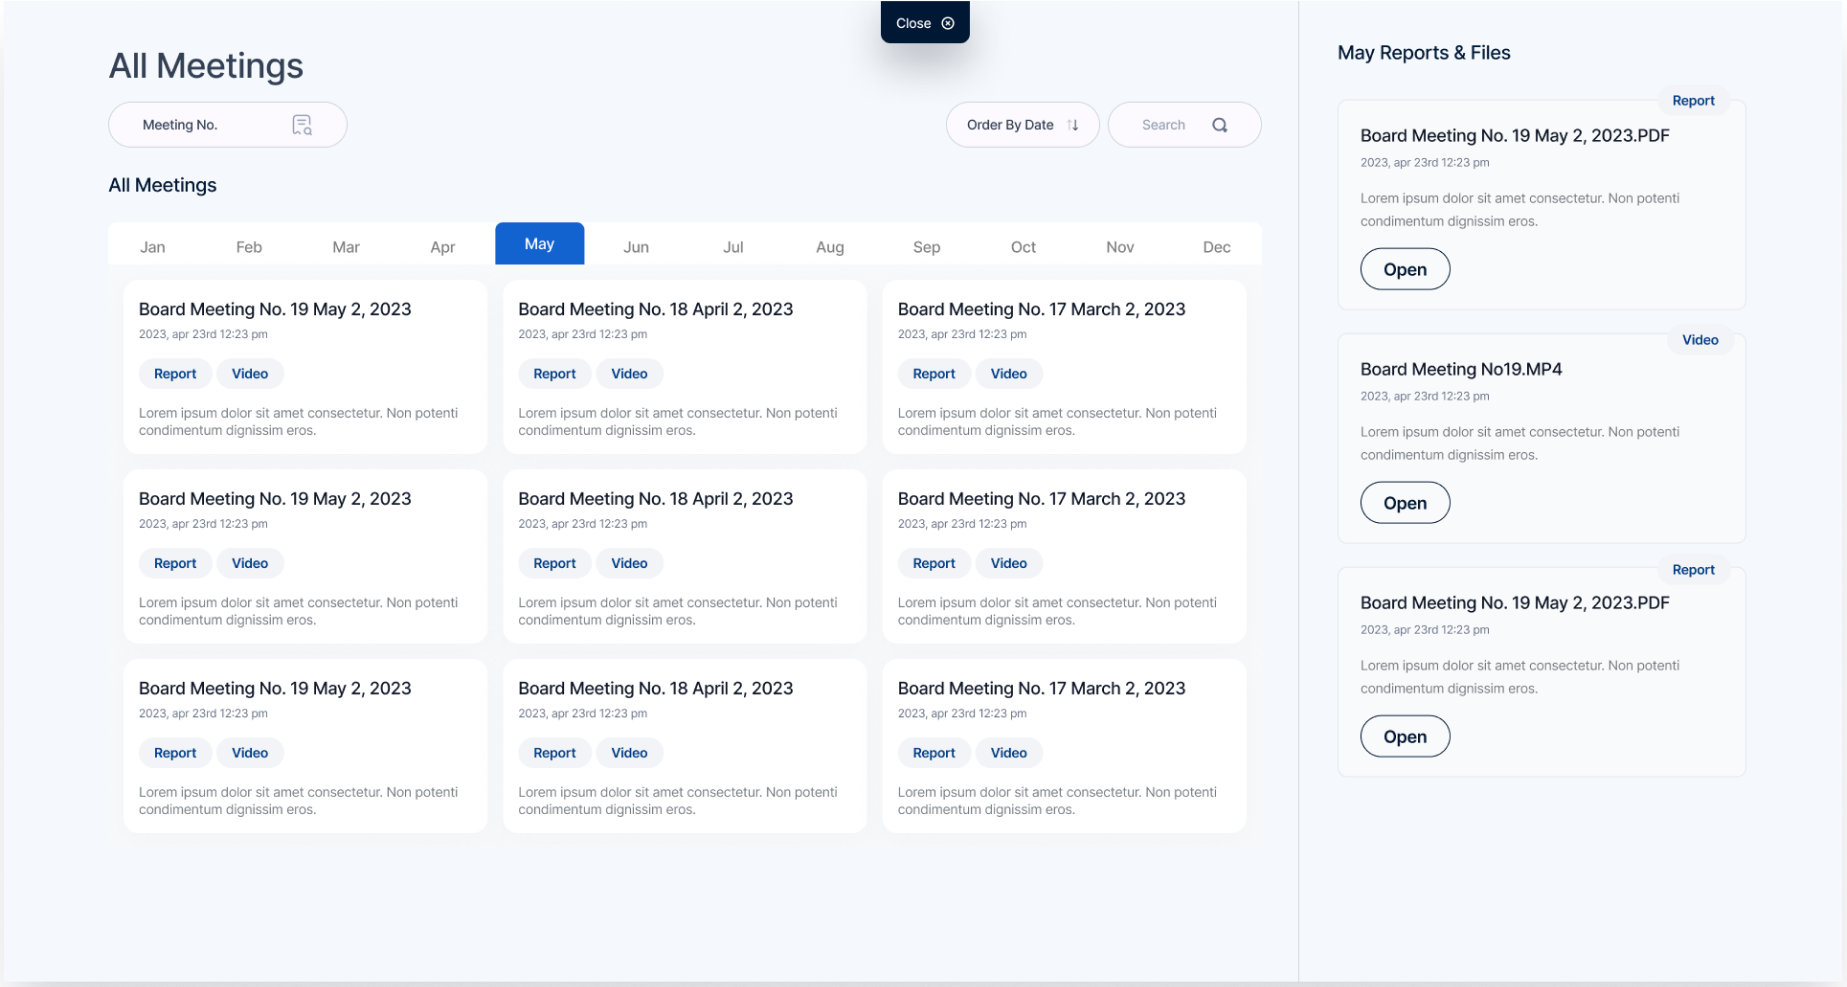1847x987 pixels.
Task: Click the Meeting No. search document icon
Action: click(x=302, y=125)
